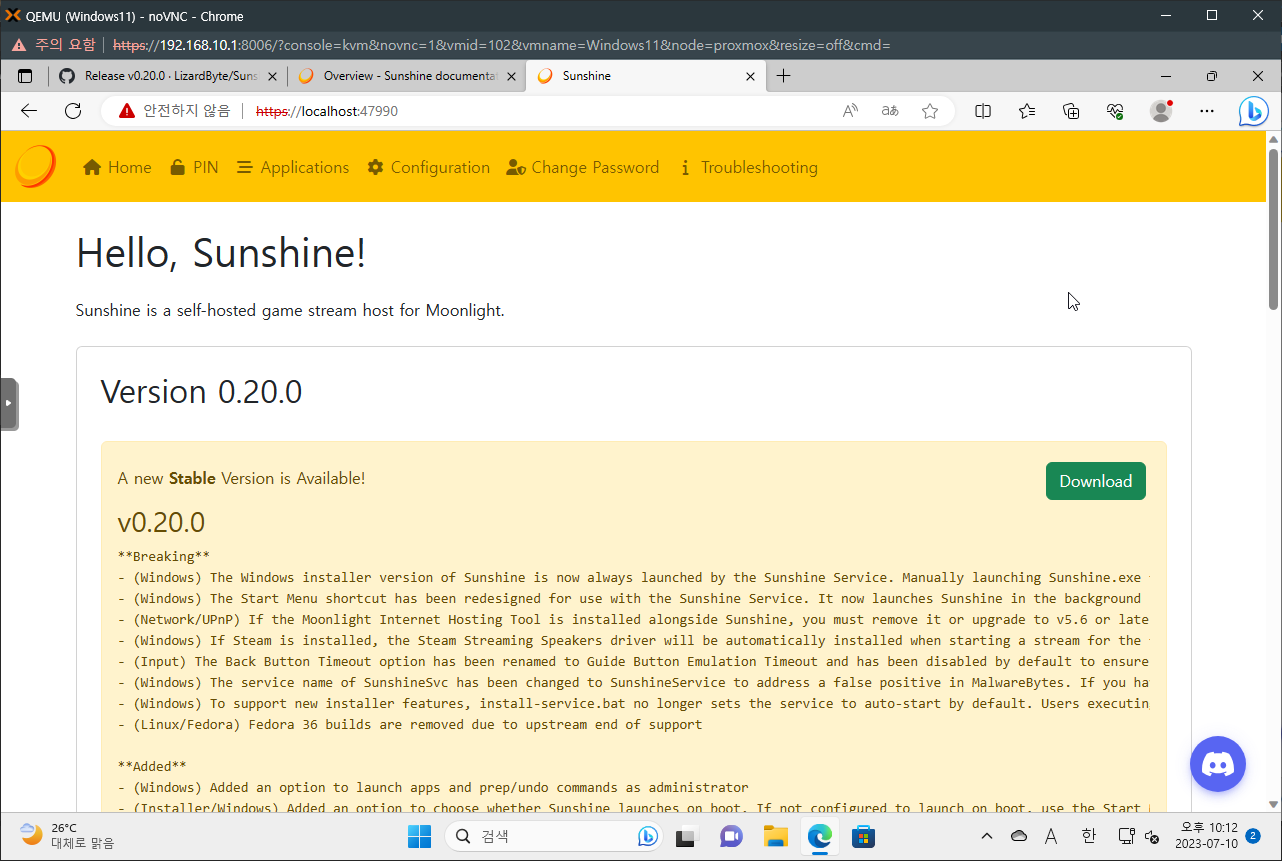The height and width of the screenshot is (861, 1282).
Task: Click the green Download button
Action: pos(1095,481)
